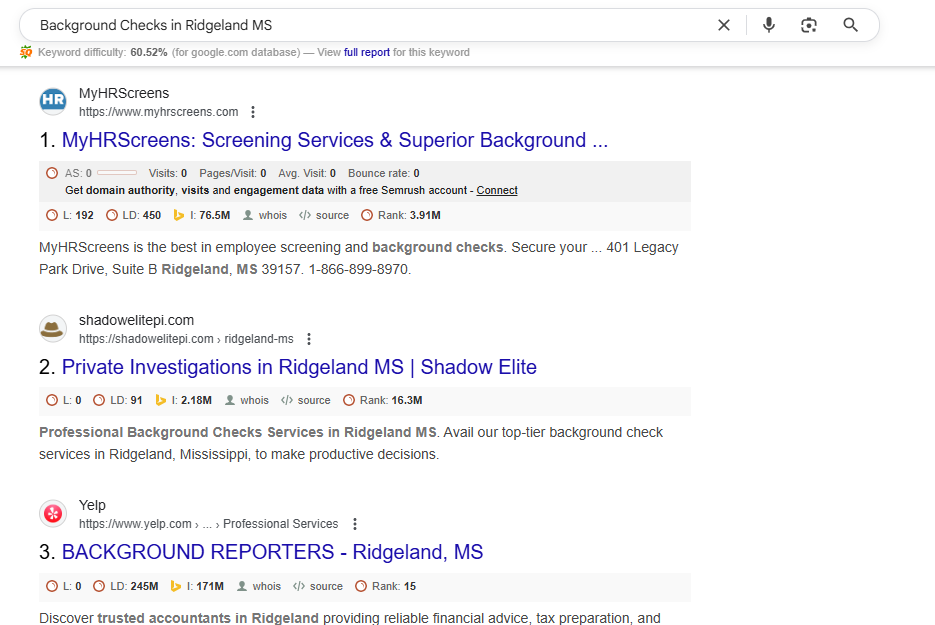Click Connect to link Semrush account
This screenshot has height=625, width=935.
497,190
